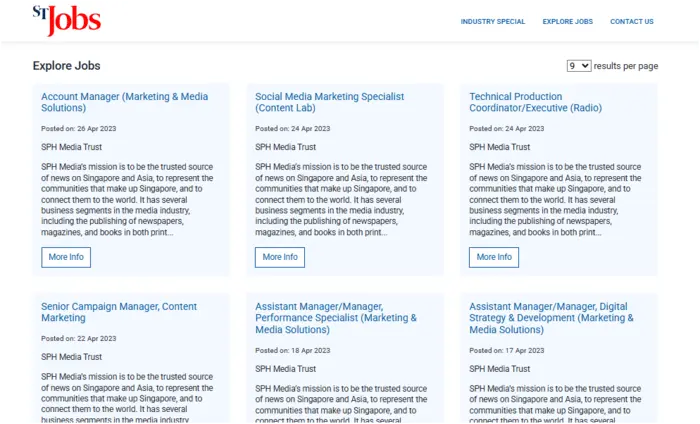700x424 pixels.
Task: Select 'Posted on: 18 Apr 2023' text
Action: (292, 350)
